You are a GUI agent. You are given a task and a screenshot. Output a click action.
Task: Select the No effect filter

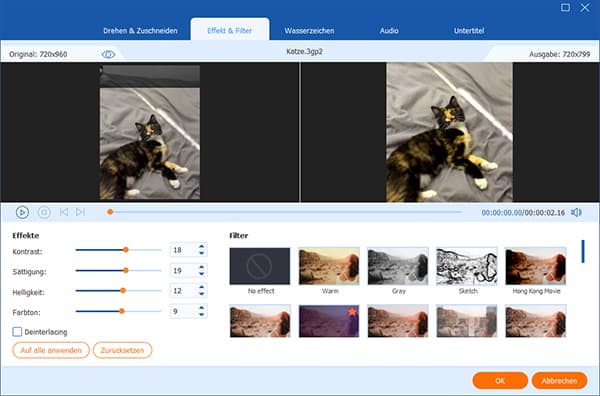[x=260, y=266]
